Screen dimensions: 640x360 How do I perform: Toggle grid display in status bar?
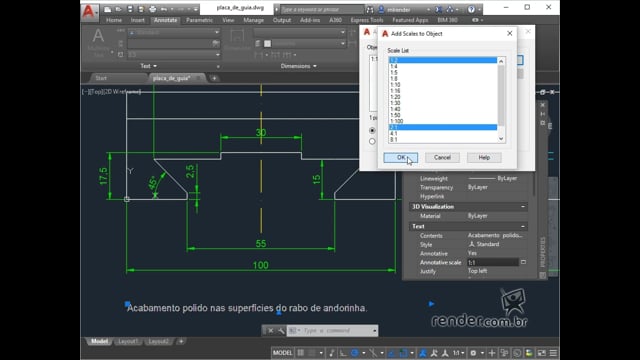click(x=301, y=353)
